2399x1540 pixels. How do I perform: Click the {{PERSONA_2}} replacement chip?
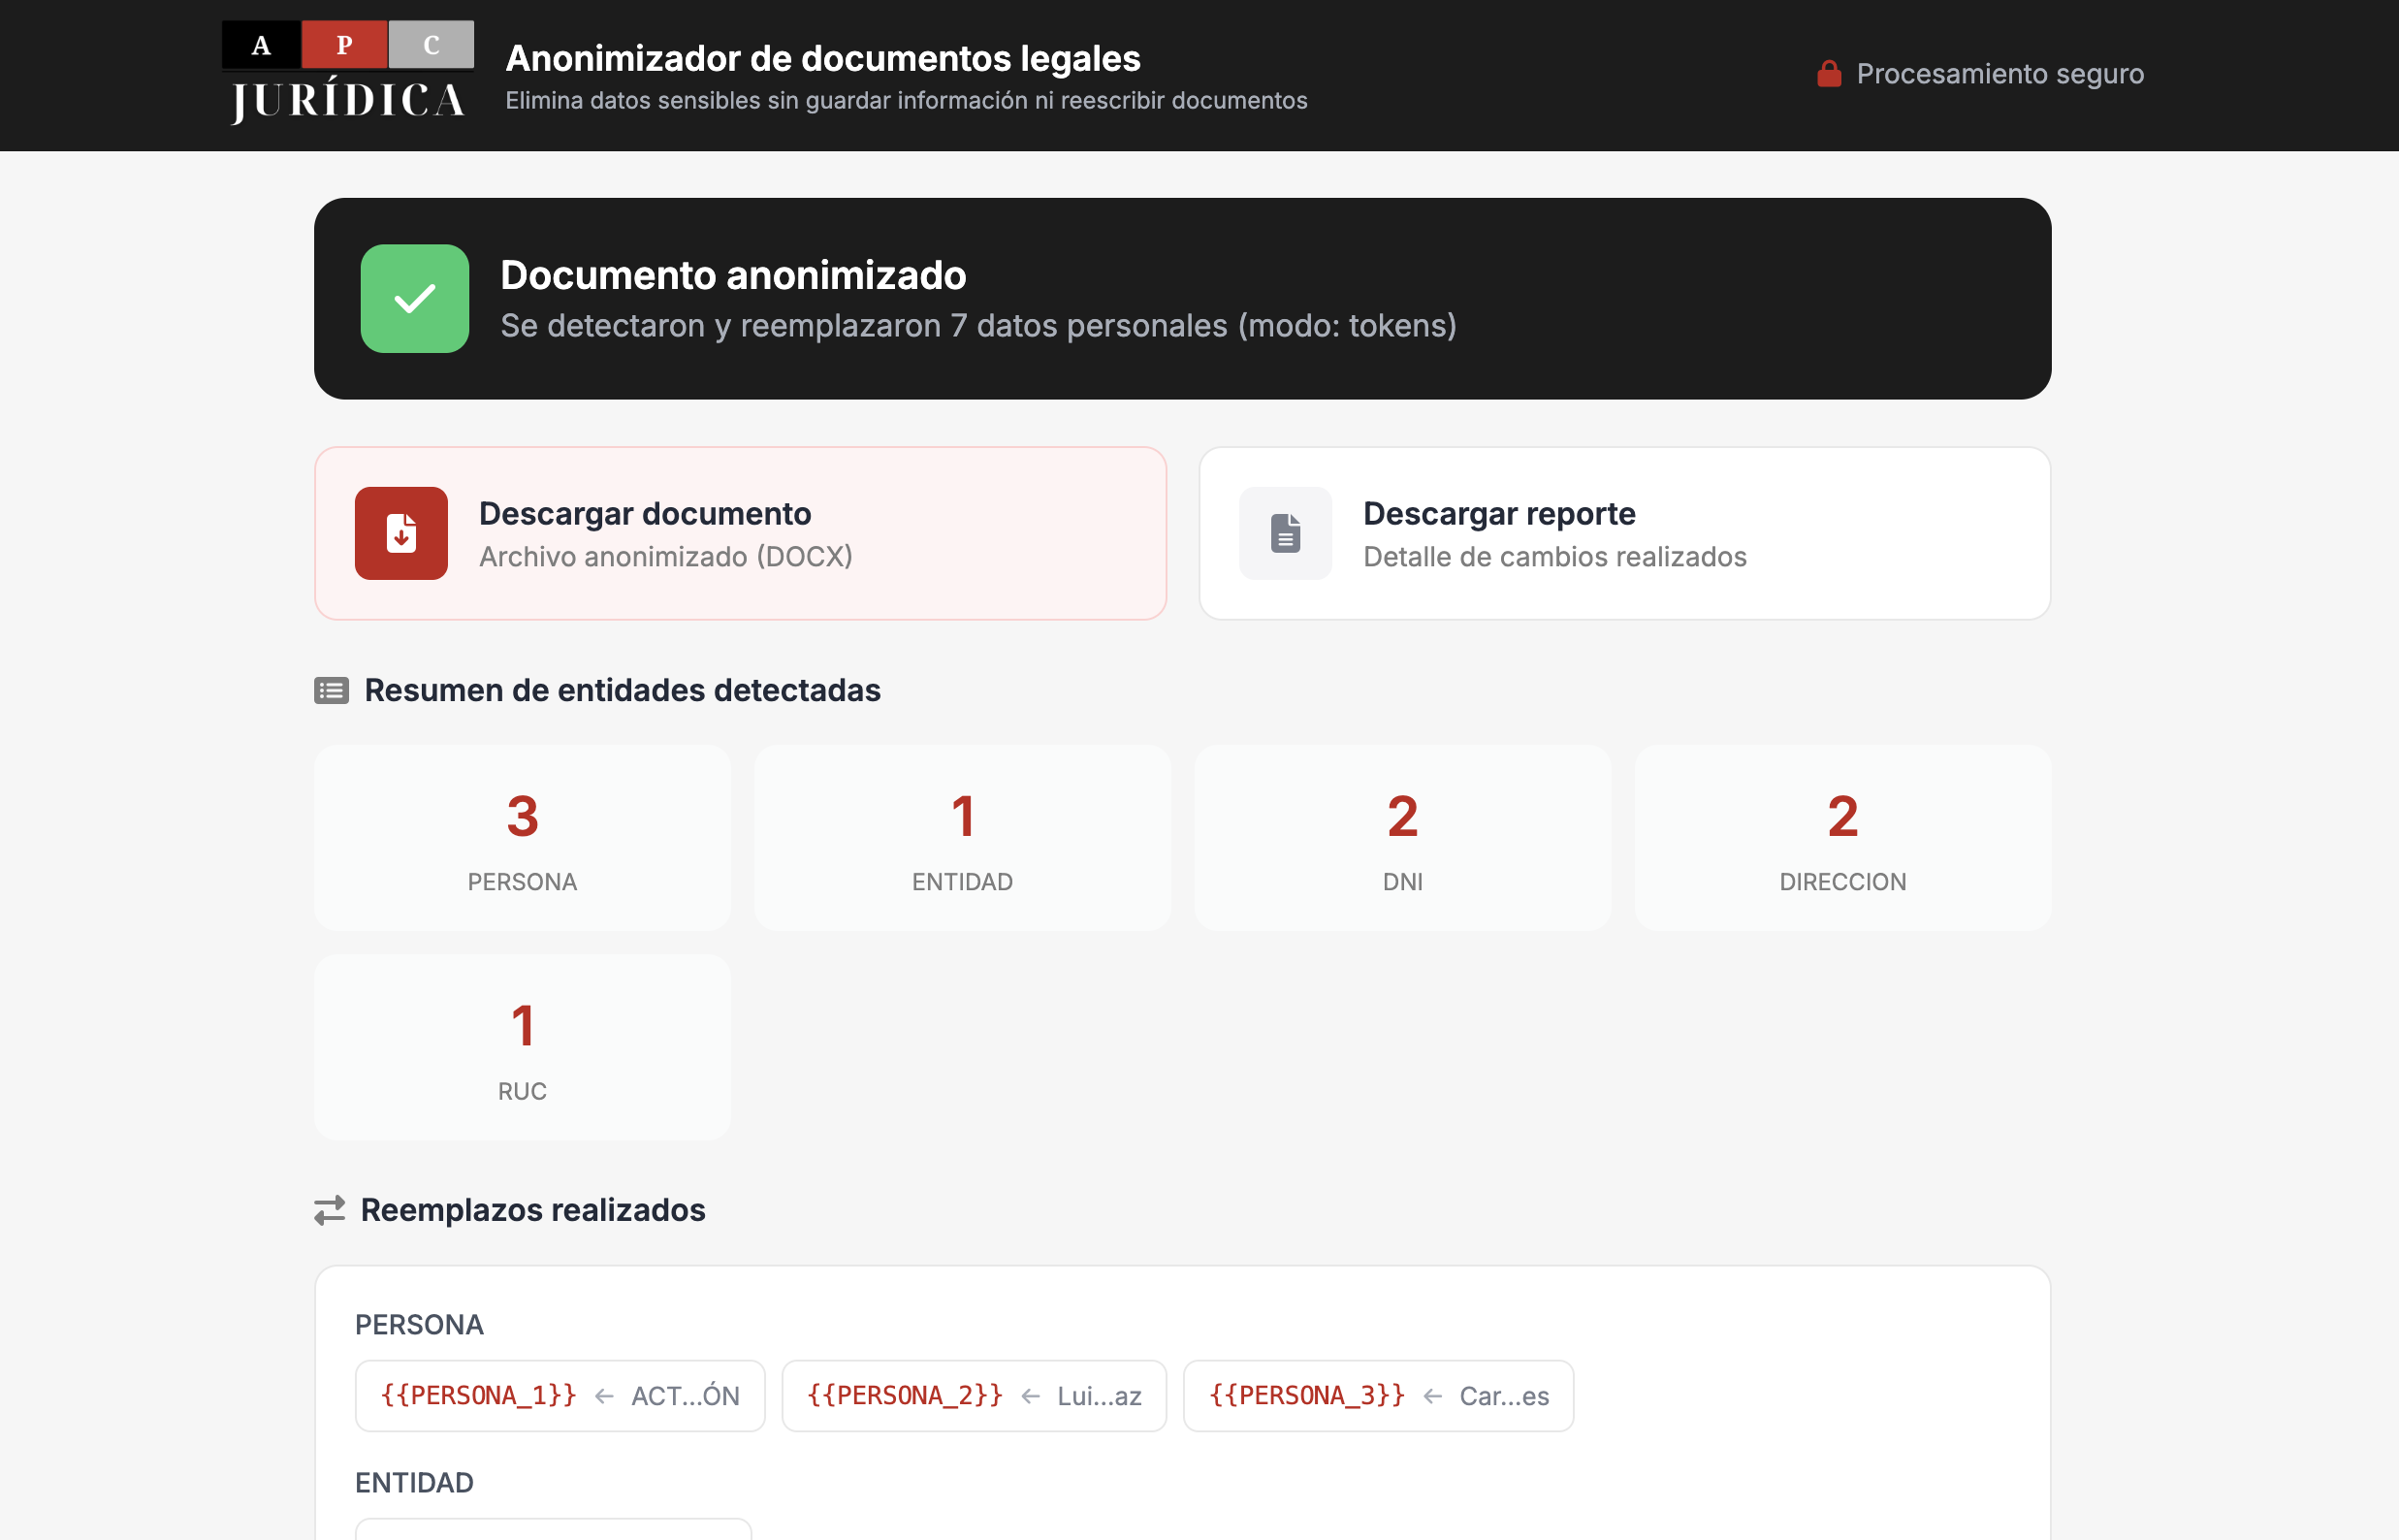point(973,1396)
